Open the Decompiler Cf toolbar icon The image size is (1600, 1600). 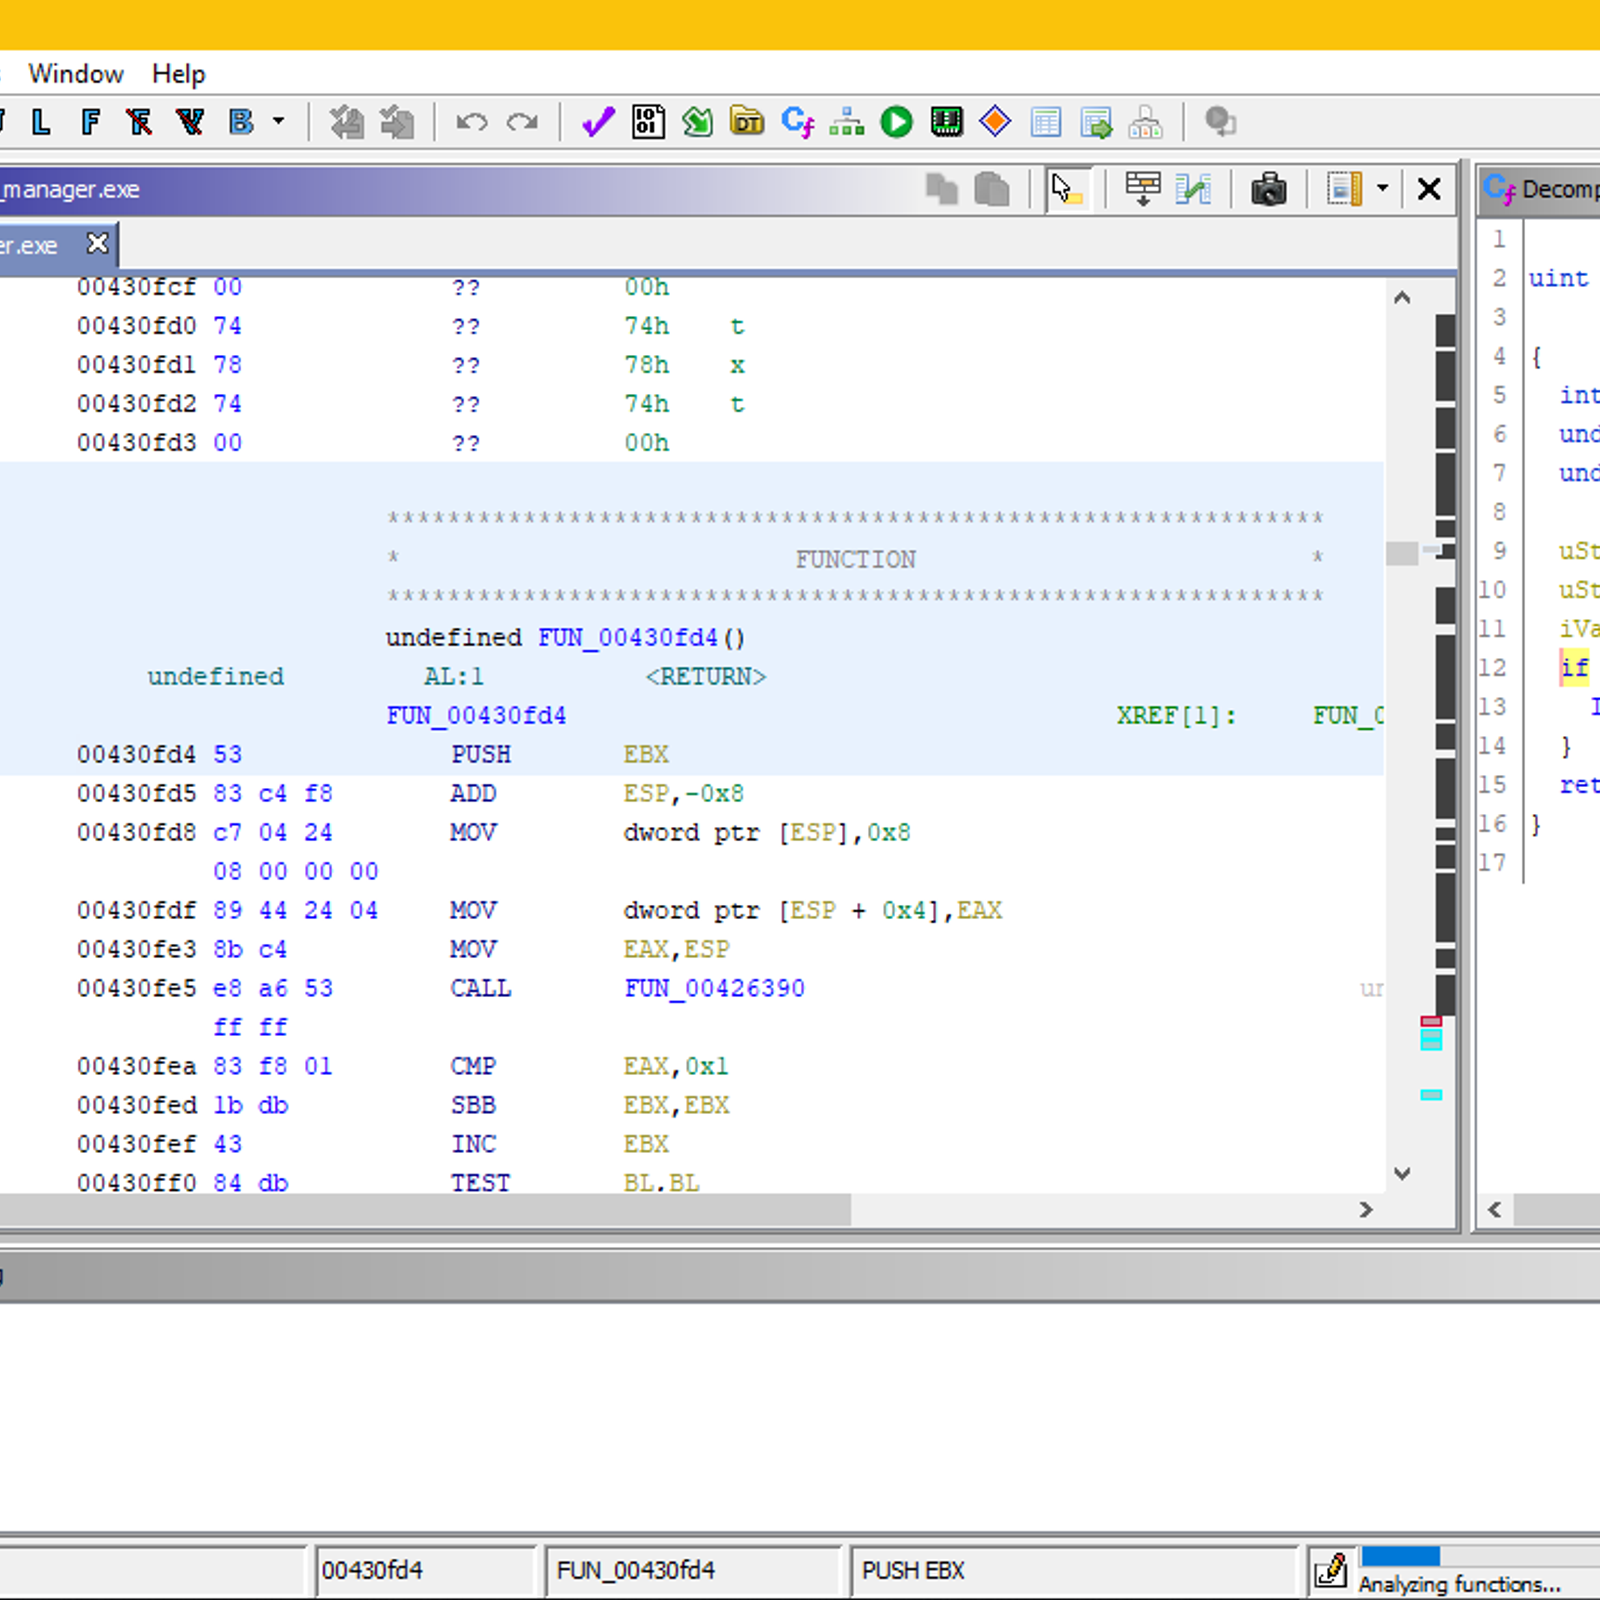point(797,122)
